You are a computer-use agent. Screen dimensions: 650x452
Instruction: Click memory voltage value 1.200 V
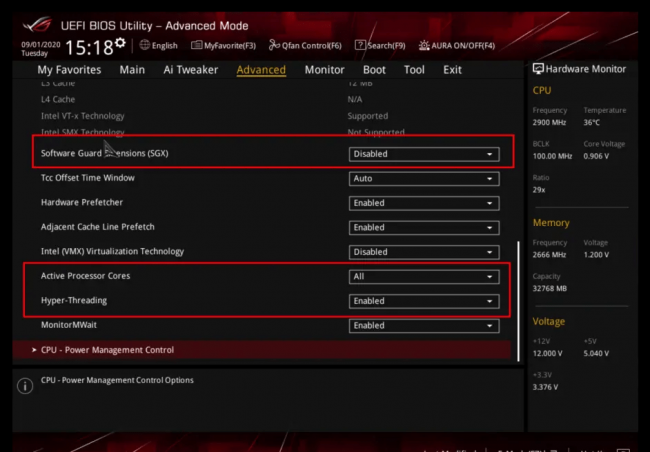coord(596,255)
